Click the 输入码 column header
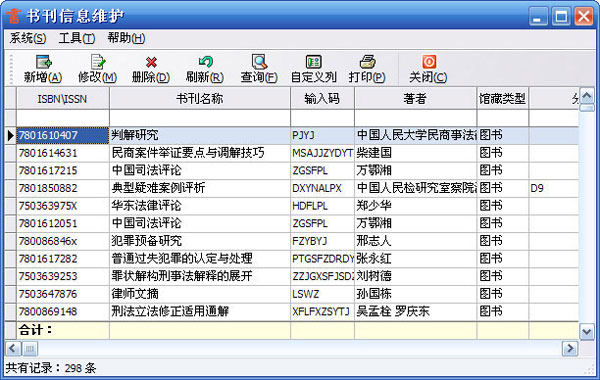The height and width of the screenshot is (380, 600). click(x=322, y=99)
